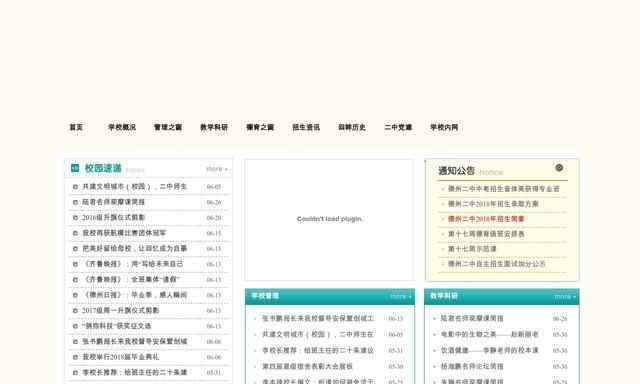Click the round icon in 通知公告 header
Viewport: 640px width, 384px height.
coord(559,167)
